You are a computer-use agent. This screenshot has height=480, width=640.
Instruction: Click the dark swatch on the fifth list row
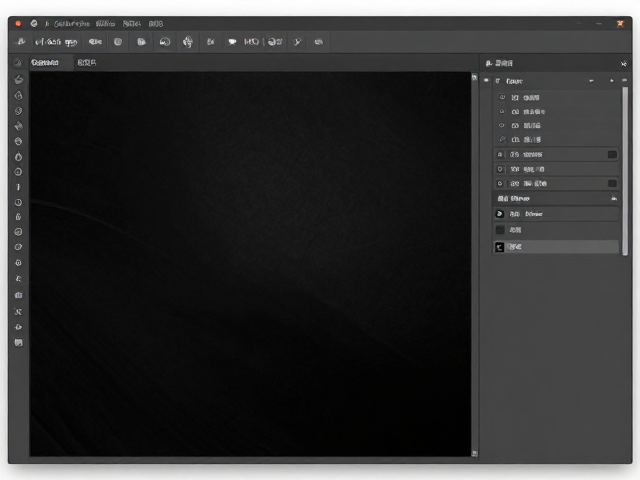click(x=612, y=154)
